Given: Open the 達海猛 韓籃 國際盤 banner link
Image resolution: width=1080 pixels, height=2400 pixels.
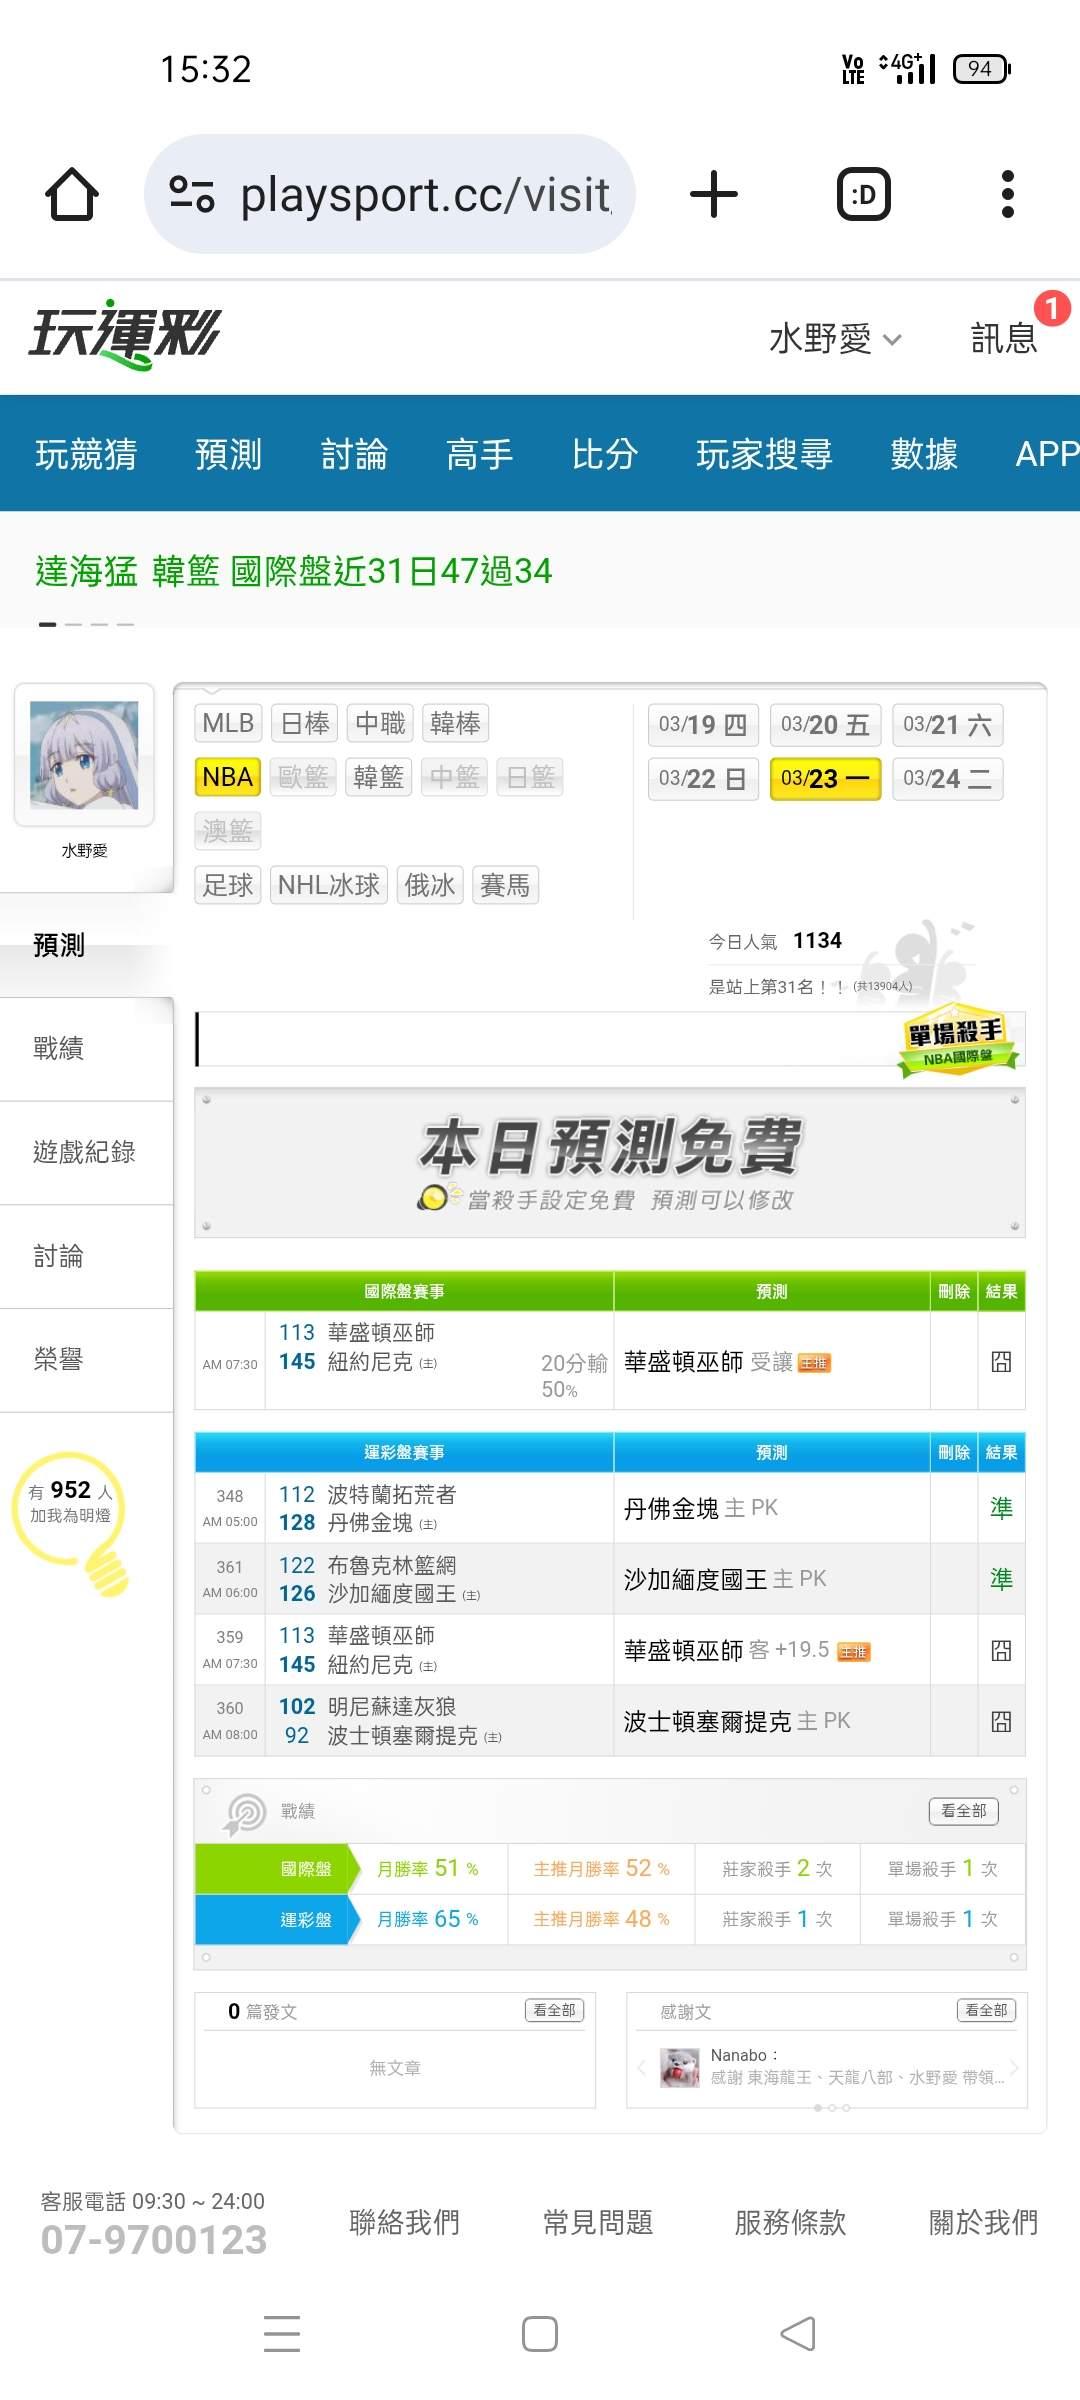Looking at the screenshot, I should 294,571.
